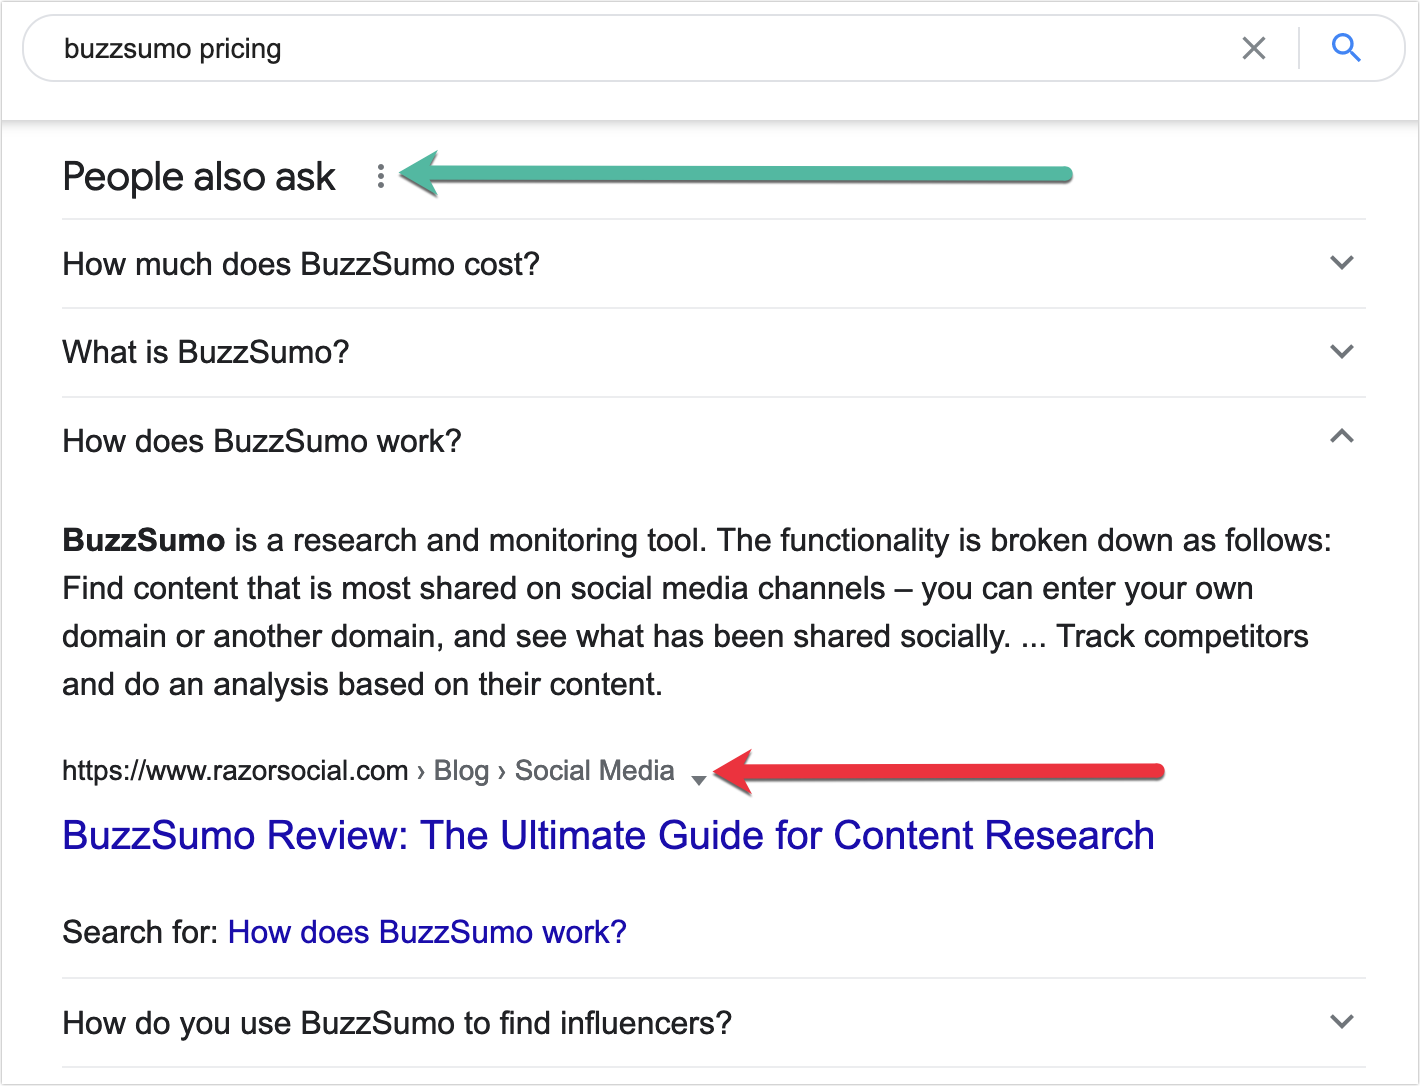Click the dropdown arrow next to Social Media breadcrumb

tap(698, 777)
